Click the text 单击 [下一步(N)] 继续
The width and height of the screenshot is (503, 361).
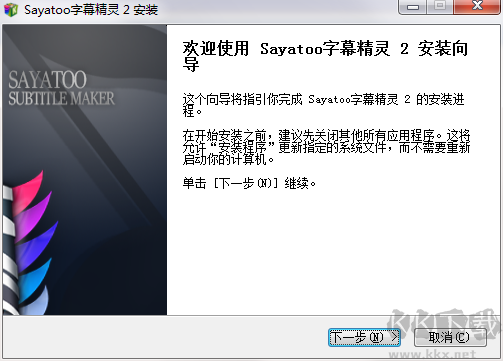pyautogui.click(x=249, y=183)
